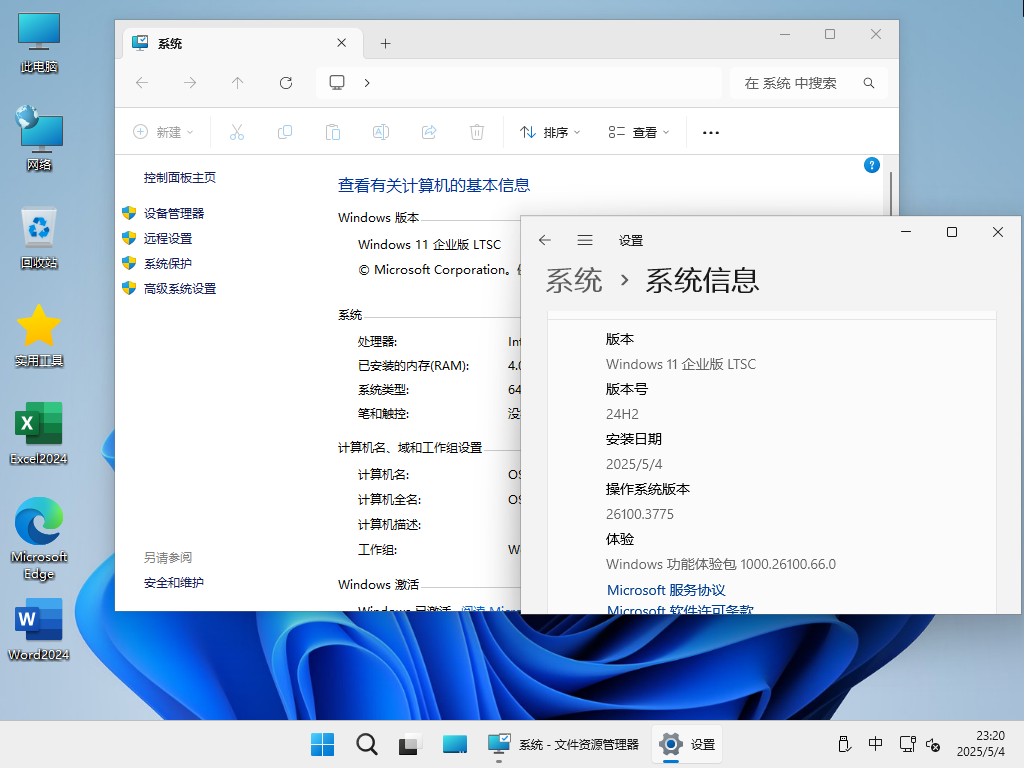
Task: Launch Word2024 from the desktop
Action: 39,629
